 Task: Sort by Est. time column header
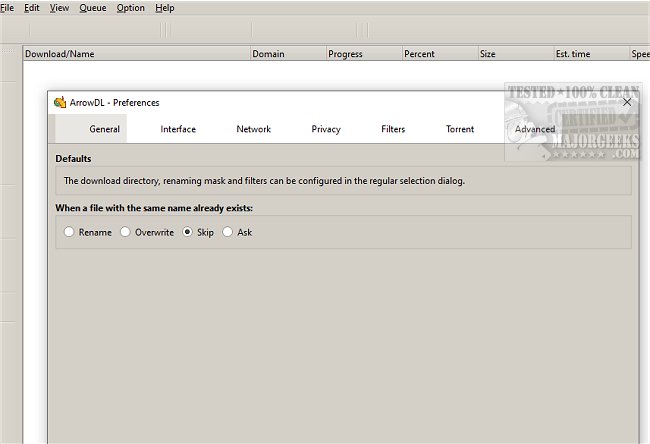(x=592, y=53)
